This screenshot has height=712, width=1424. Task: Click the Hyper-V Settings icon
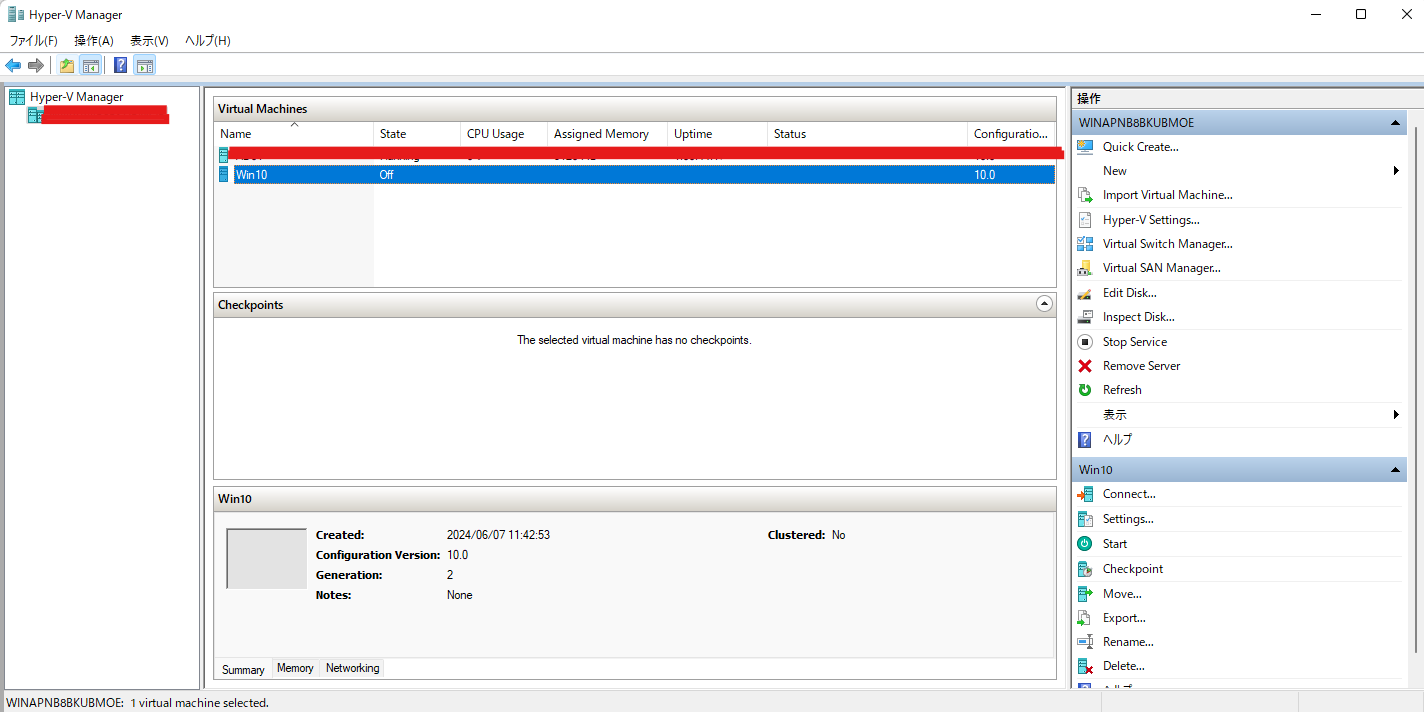[x=1085, y=220]
